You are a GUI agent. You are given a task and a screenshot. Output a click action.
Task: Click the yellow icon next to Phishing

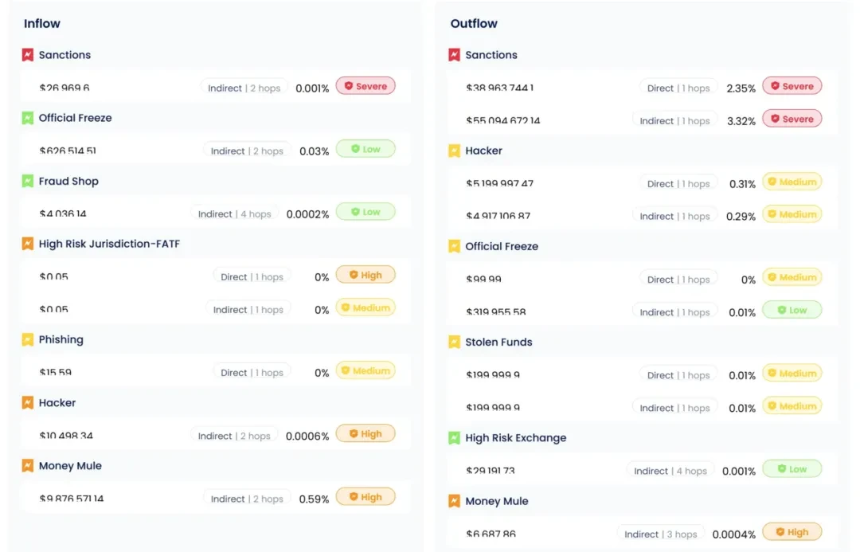28,340
